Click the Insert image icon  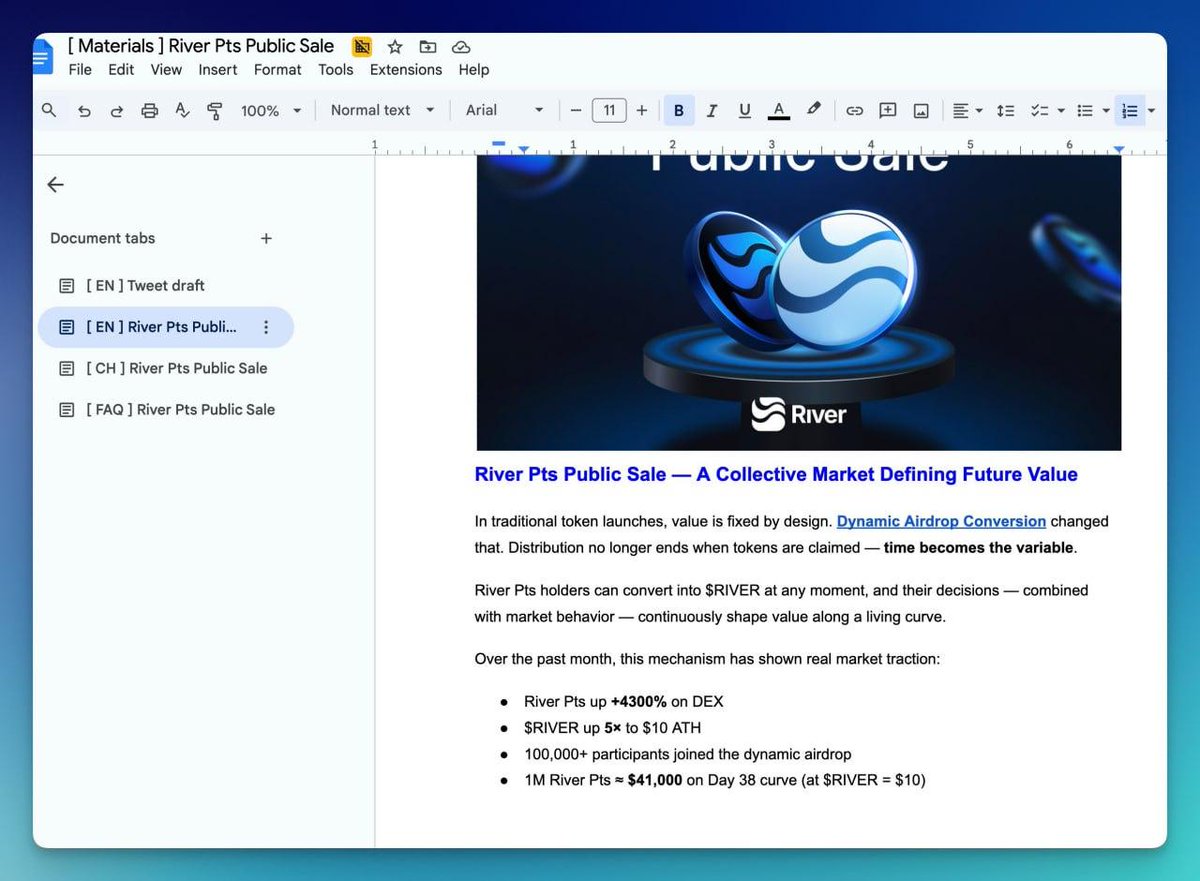pyautogui.click(x=921, y=111)
